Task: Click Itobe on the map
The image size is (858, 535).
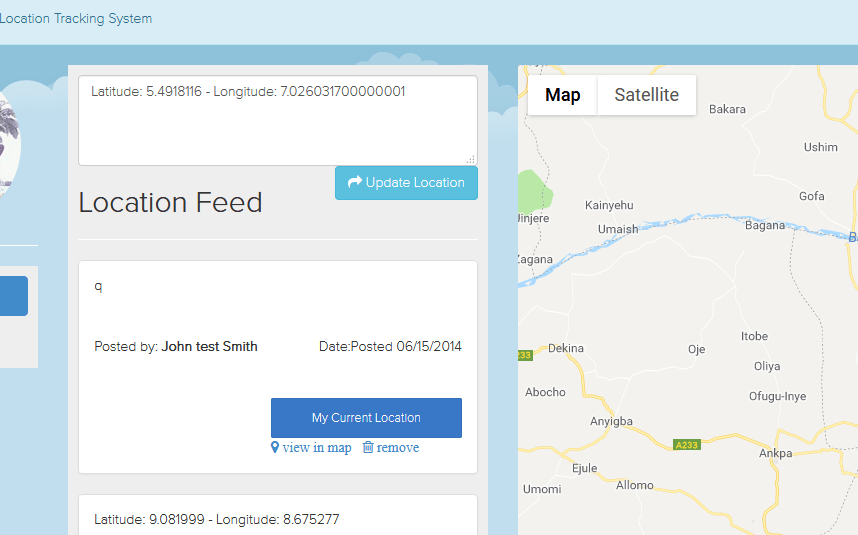Action: click(x=755, y=336)
